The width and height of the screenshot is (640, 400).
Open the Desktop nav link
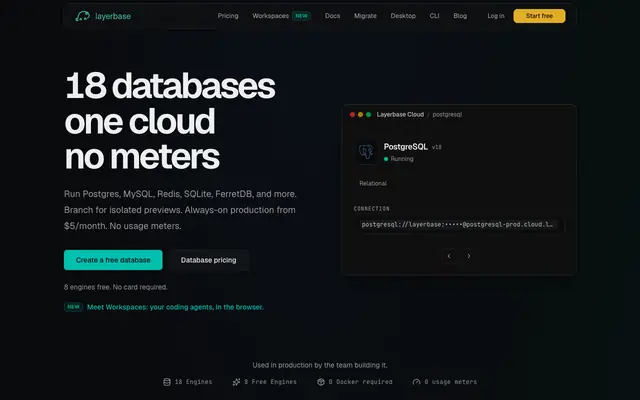tap(403, 16)
